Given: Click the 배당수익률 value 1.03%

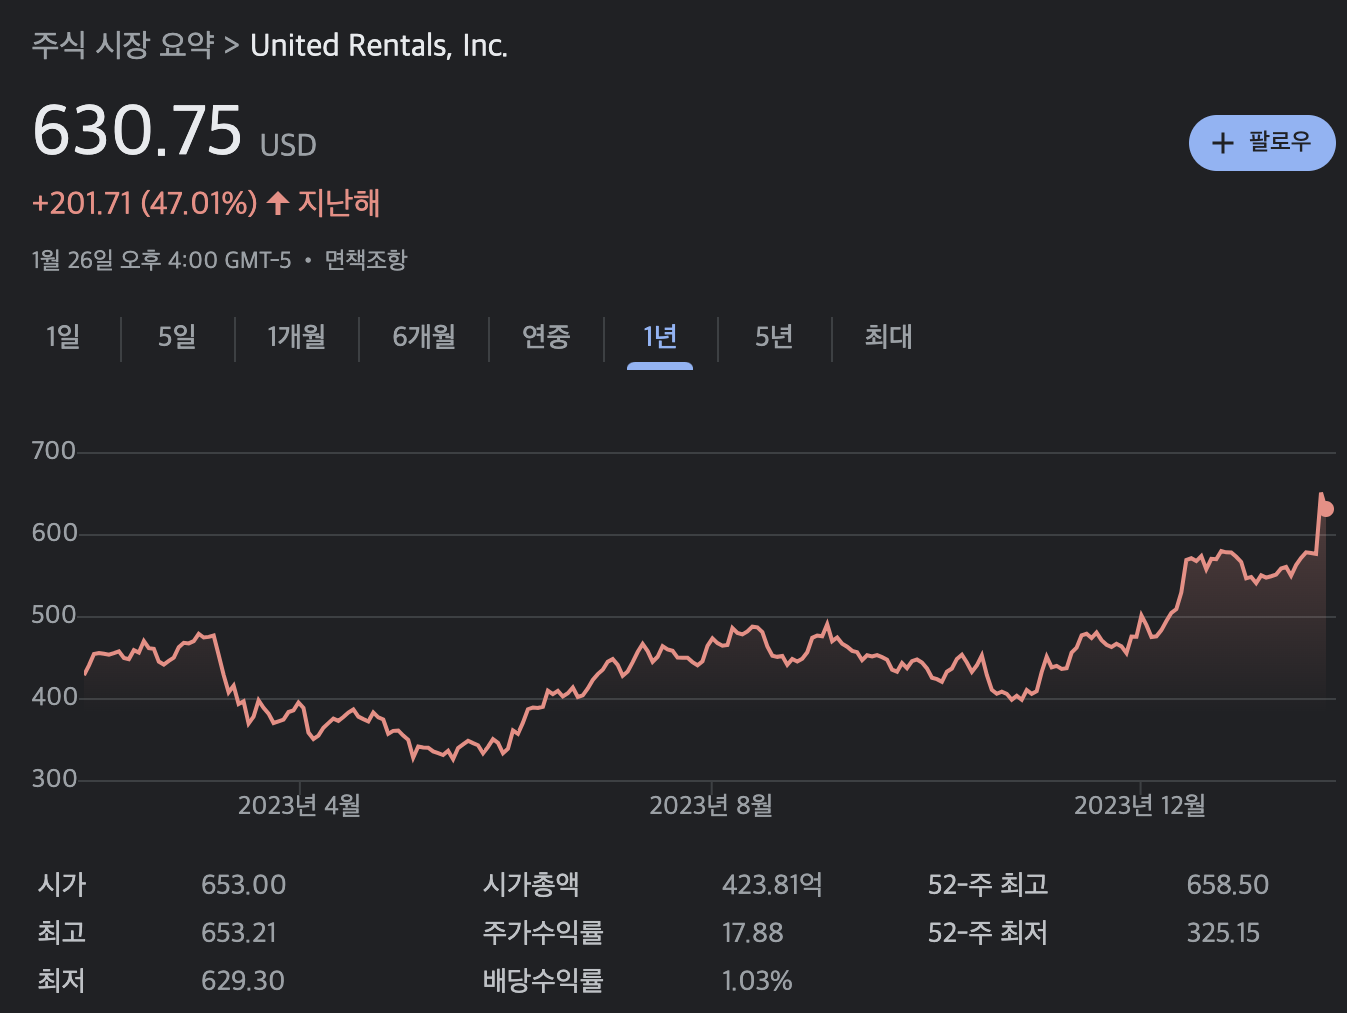Looking at the screenshot, I should click(757, 981).
